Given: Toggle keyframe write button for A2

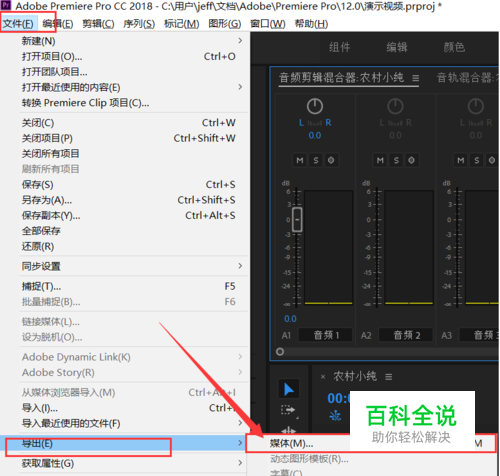Looking at the screenshot, I should (411, 160).
